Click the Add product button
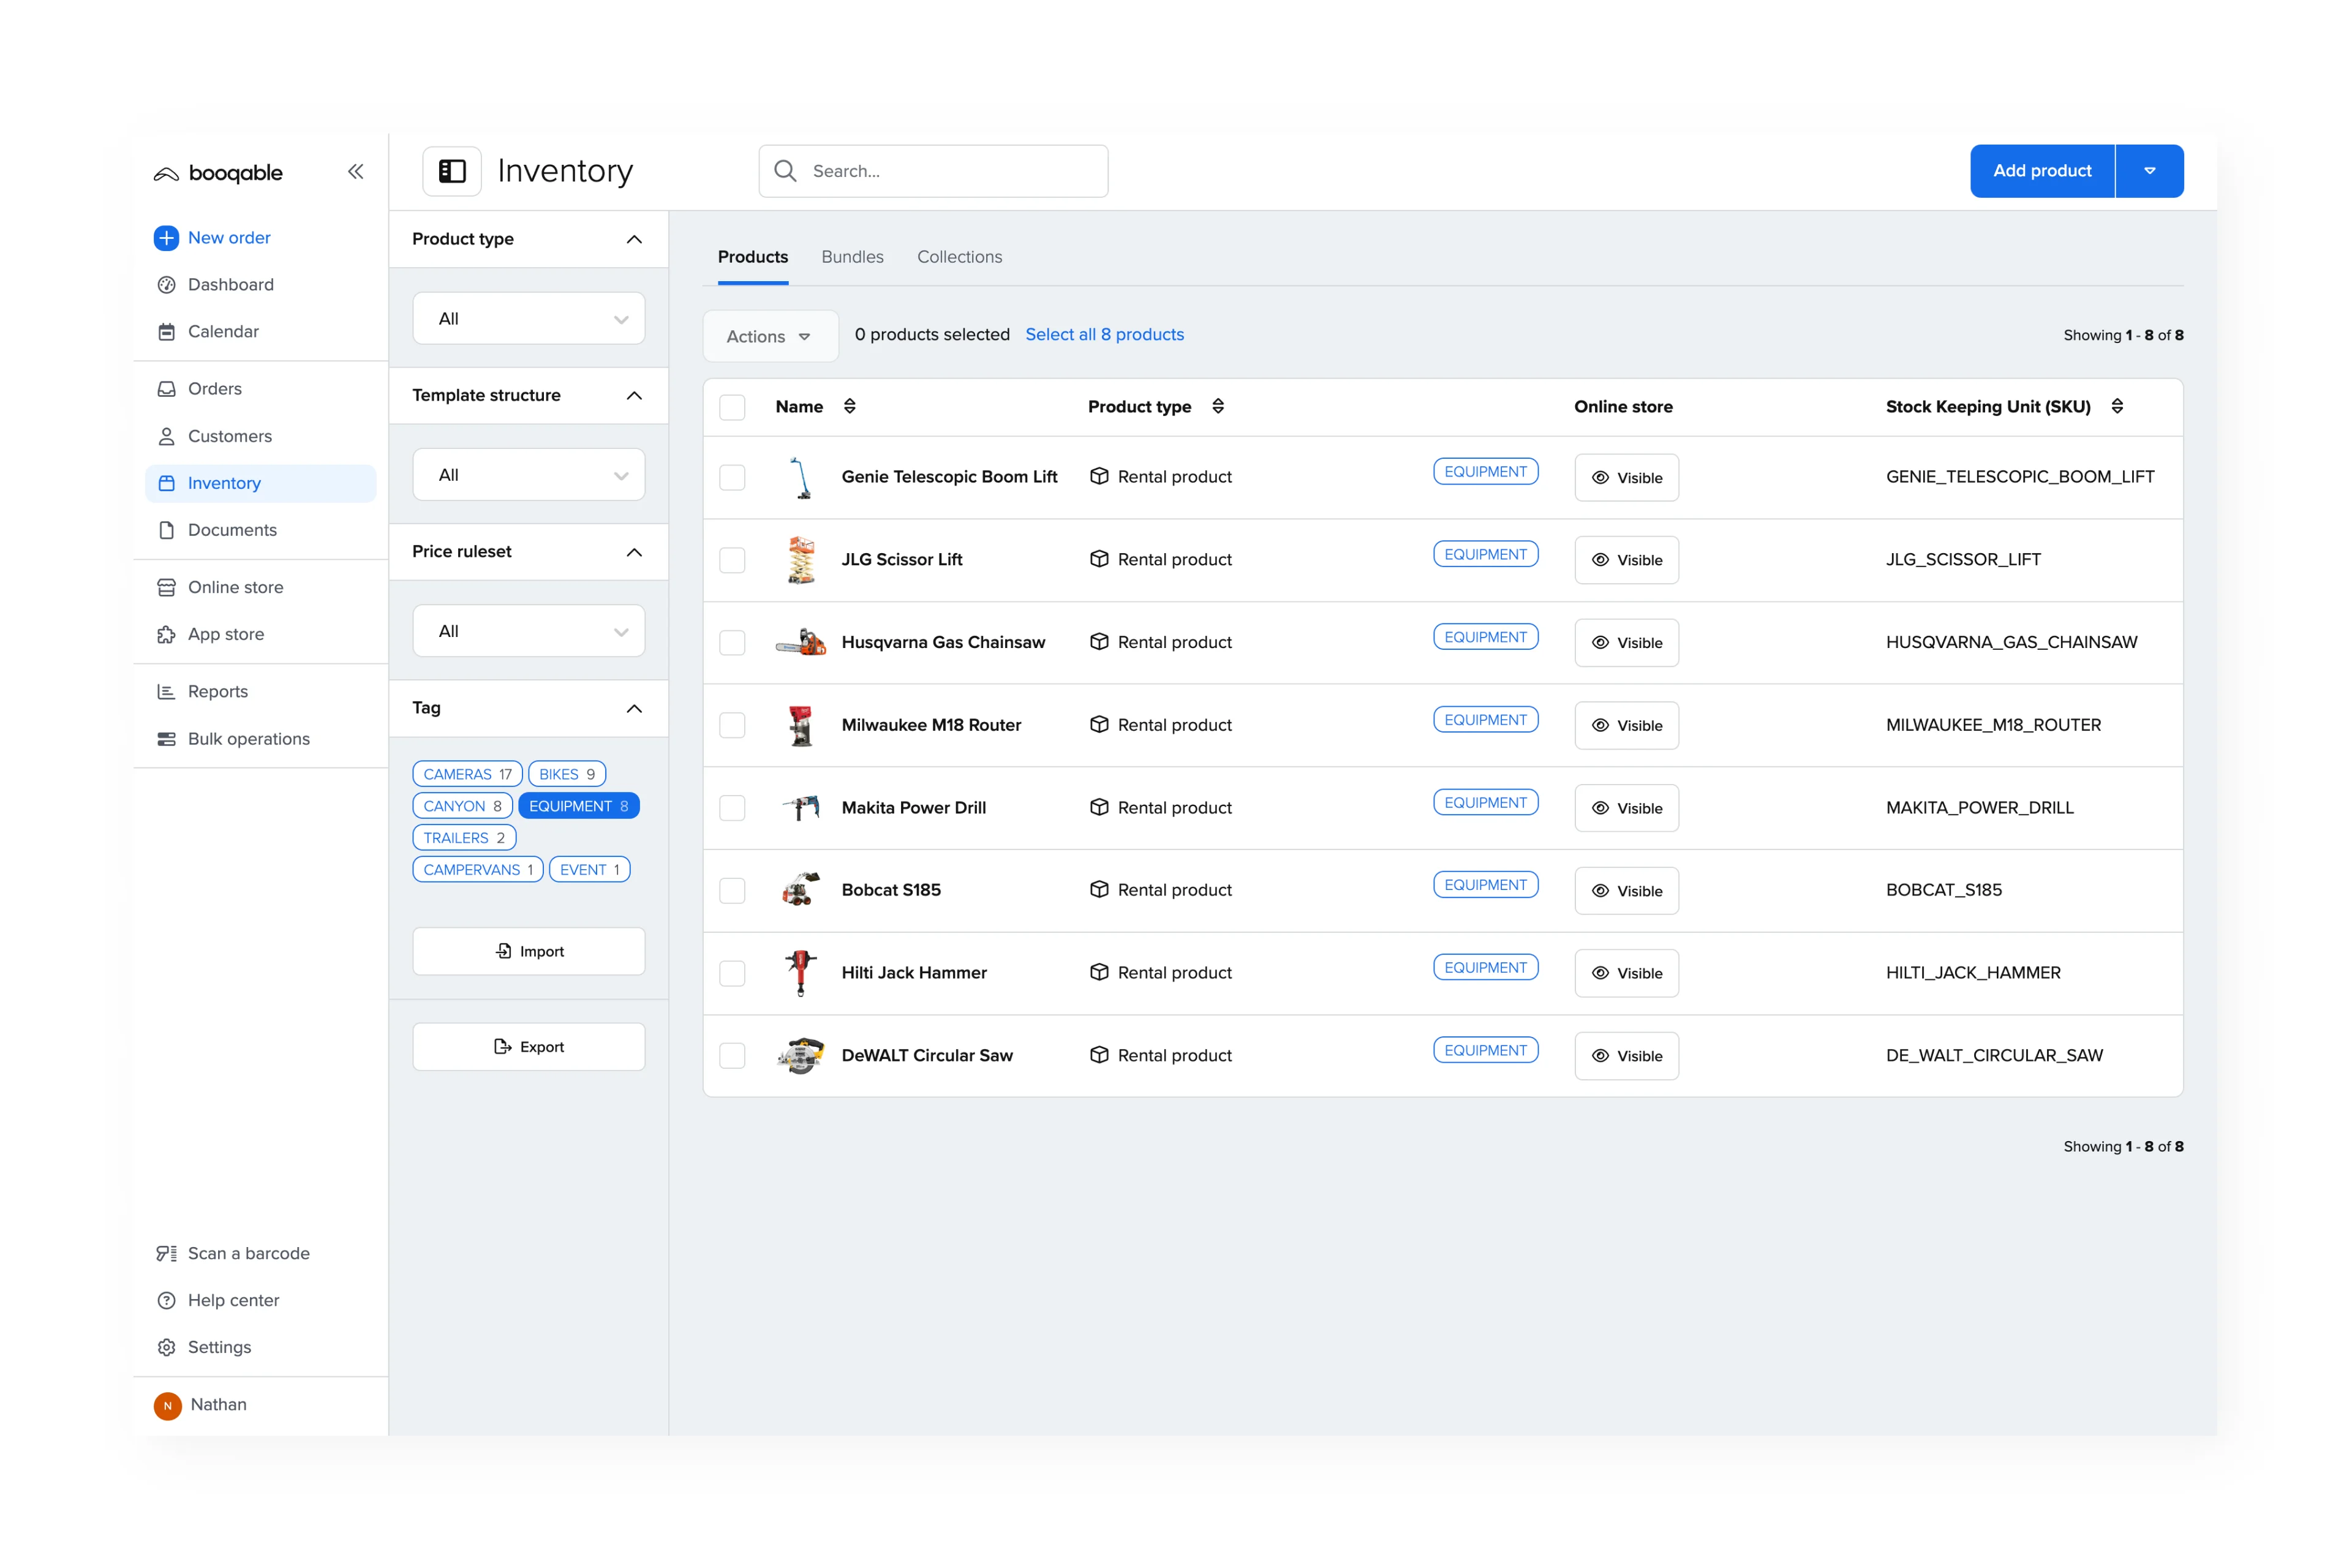This screenshot has height=1568, width=2352. coord(2042,171)
